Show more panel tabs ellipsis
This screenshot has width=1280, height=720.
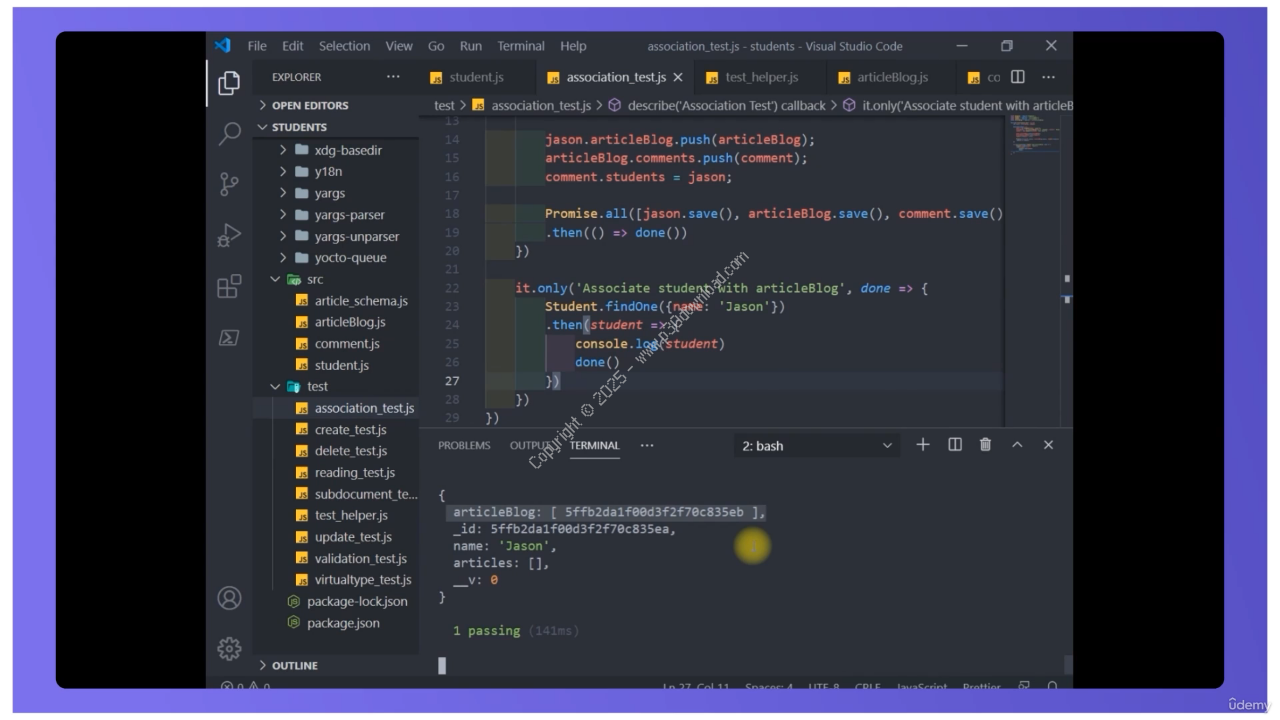coord(647,445)
